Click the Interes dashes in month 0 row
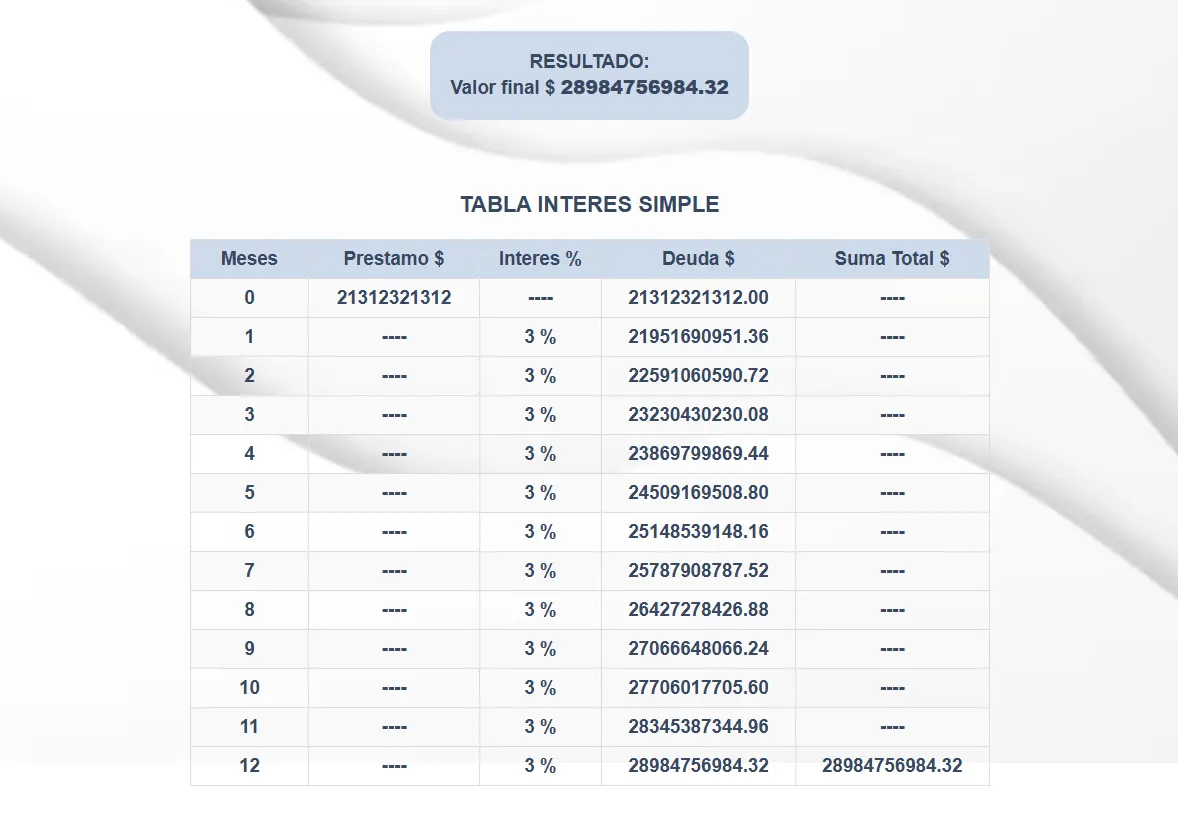This screenshot has height=832, width=1178. (x=540, y=298)
